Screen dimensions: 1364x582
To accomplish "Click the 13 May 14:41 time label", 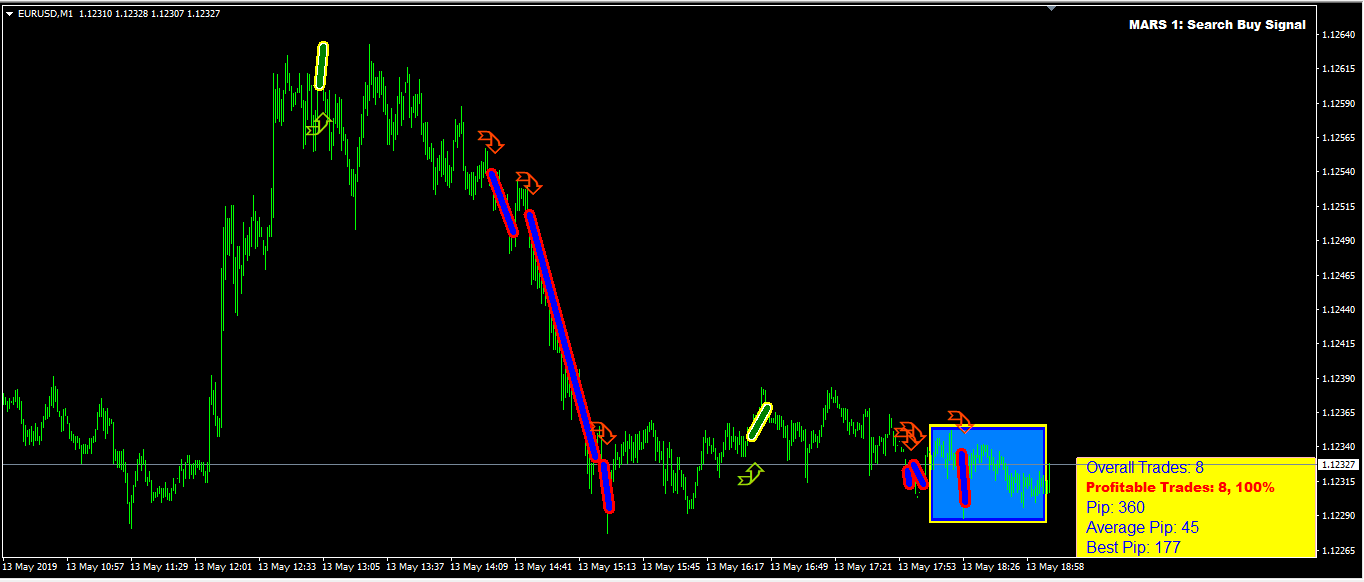I will click(x=543, y=567).
